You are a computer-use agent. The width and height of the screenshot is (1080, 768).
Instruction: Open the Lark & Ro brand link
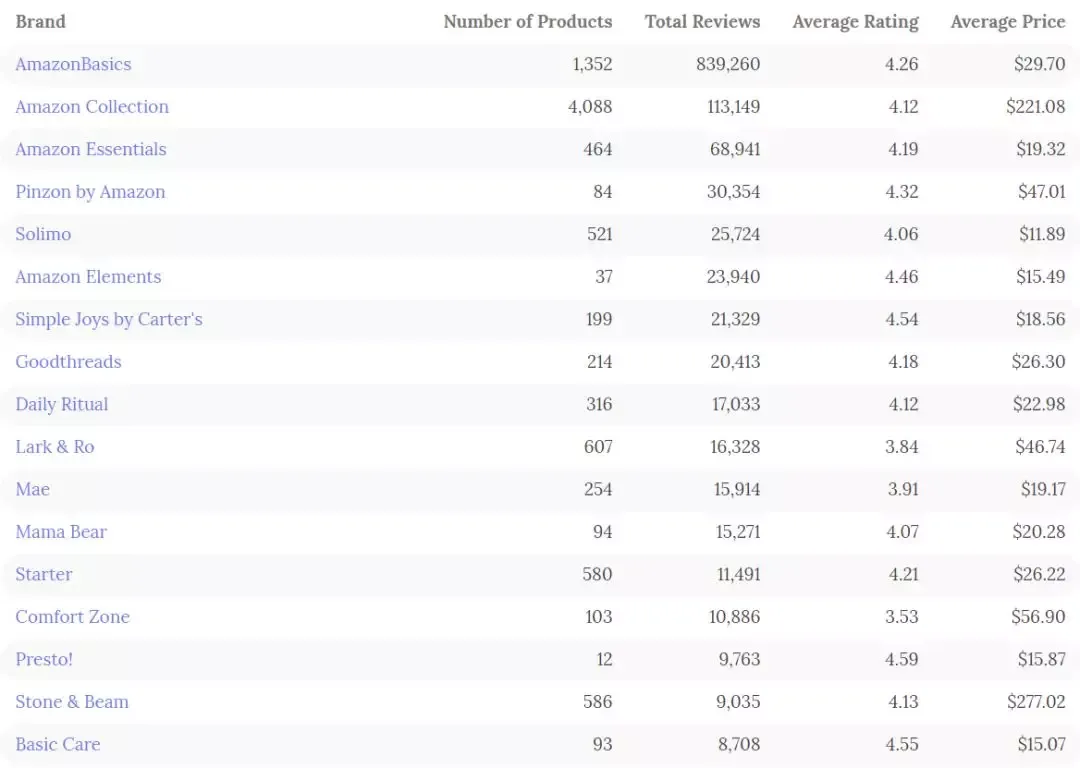click(55, 447)
